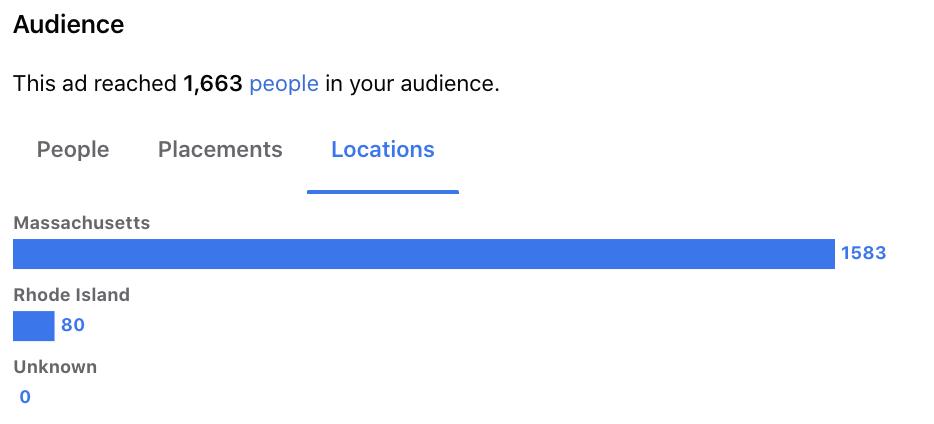
Task: Open the Placements tab
Action: tap(220, 149)
